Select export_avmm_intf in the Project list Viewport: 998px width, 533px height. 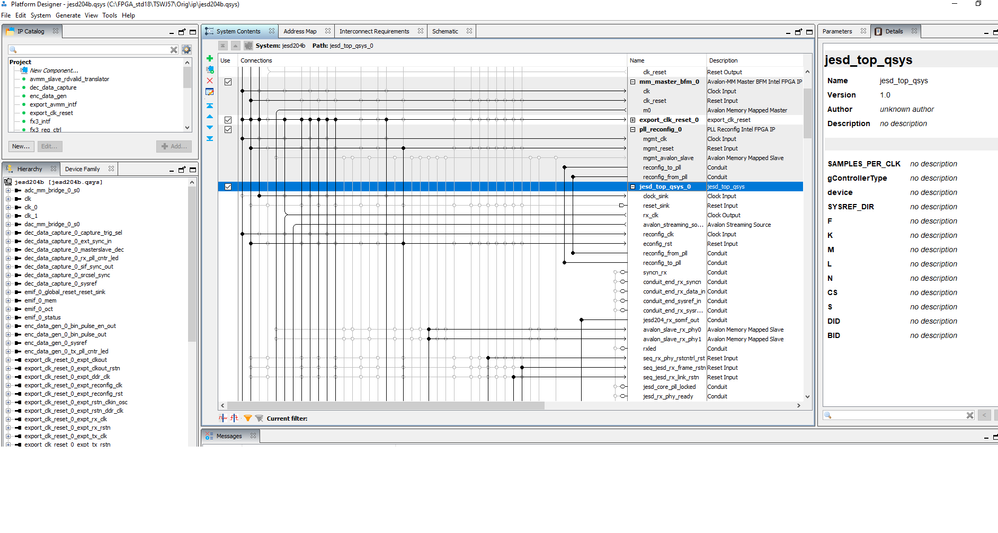point(53,104)
